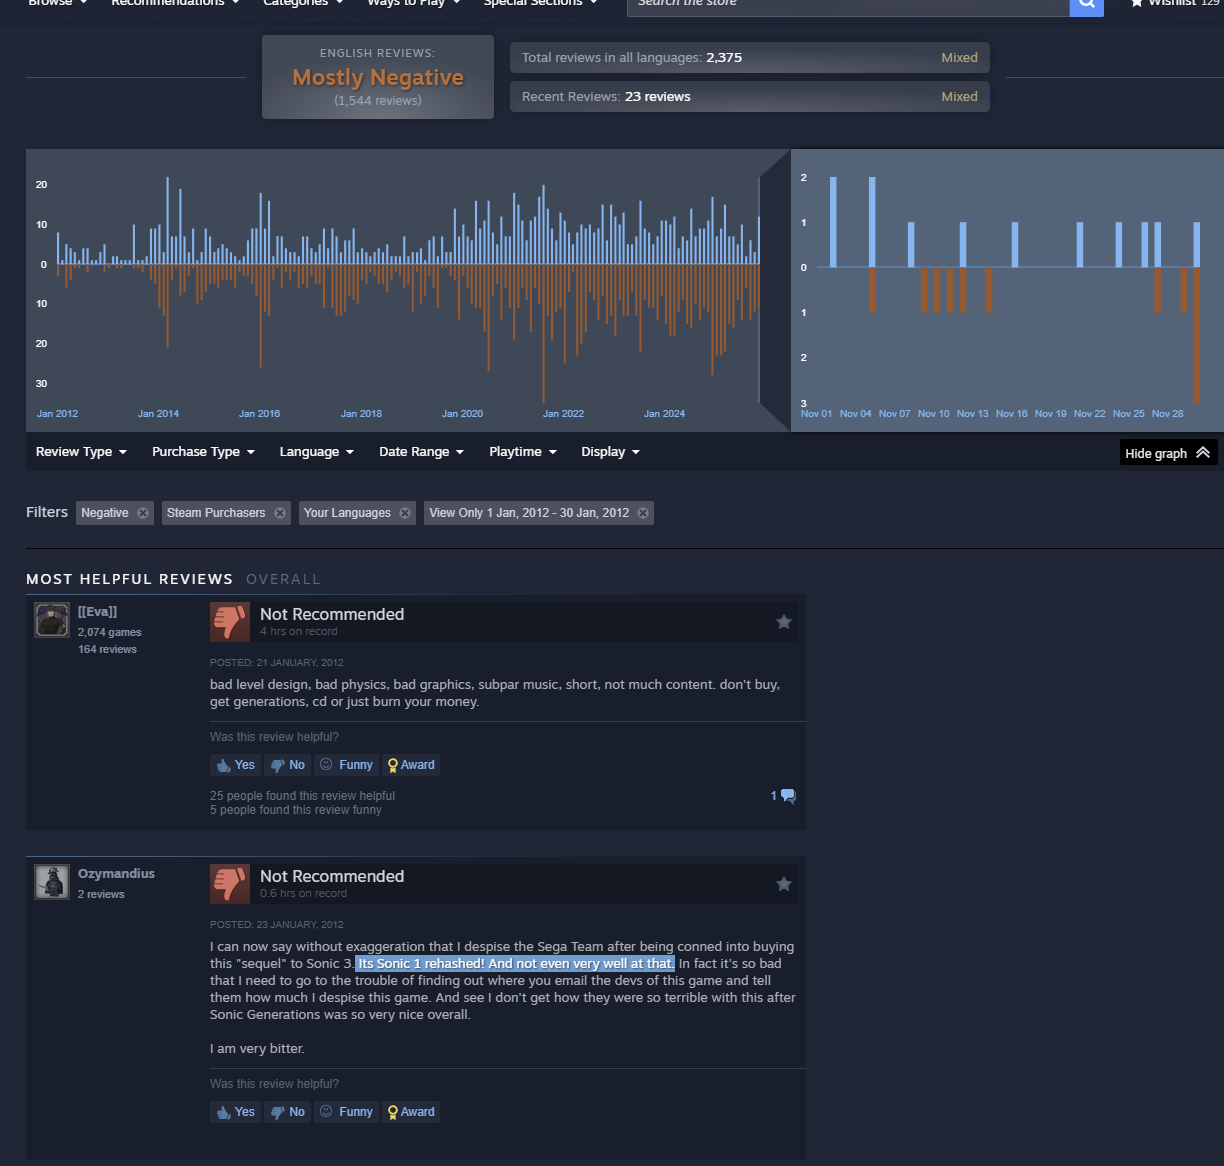The height and width of the screenshot is (1166, 1224).
Task: Click the Recent Reviews 23 reviews bar
Action: pyautogui.click(x=750, y=96)
